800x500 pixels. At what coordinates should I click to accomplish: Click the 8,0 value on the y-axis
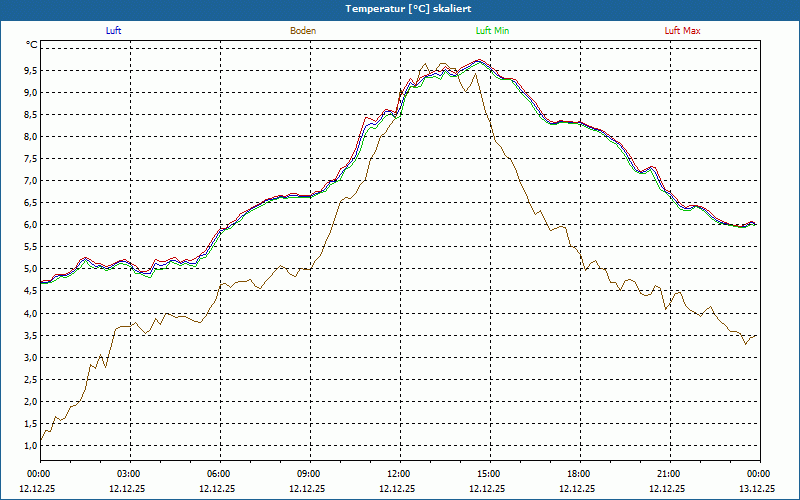click(x=31, y=137)
